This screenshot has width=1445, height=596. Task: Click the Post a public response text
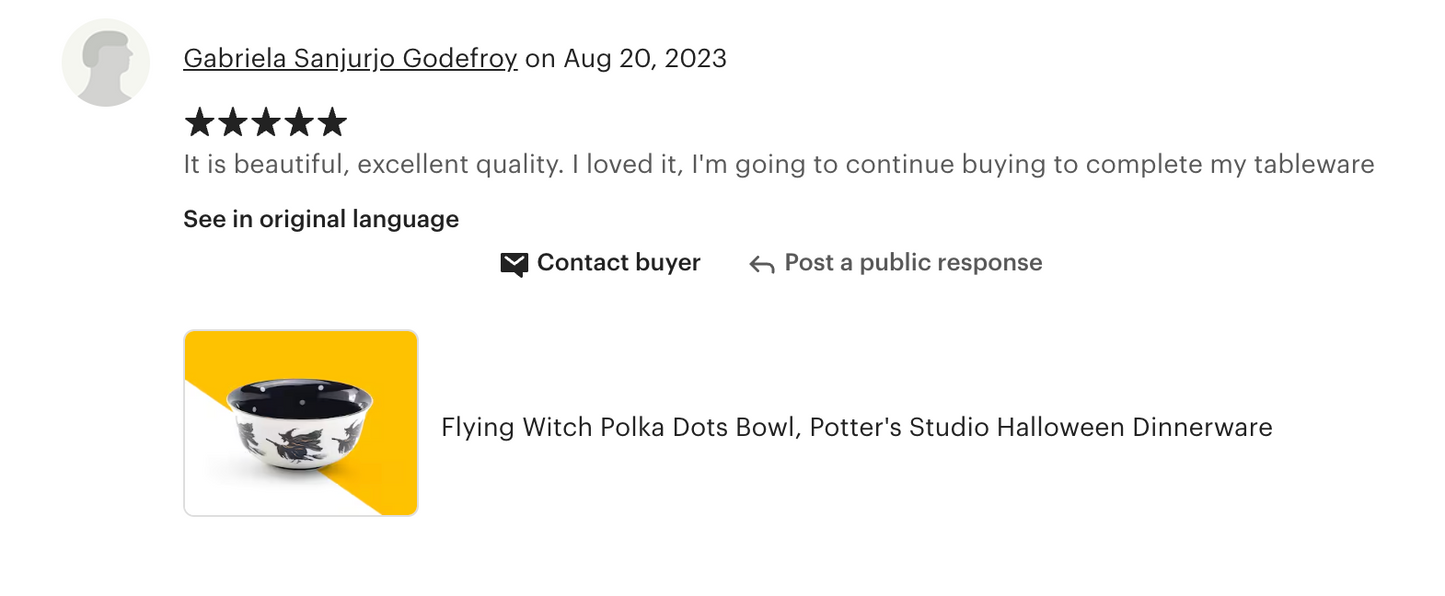tap(913, 263)
